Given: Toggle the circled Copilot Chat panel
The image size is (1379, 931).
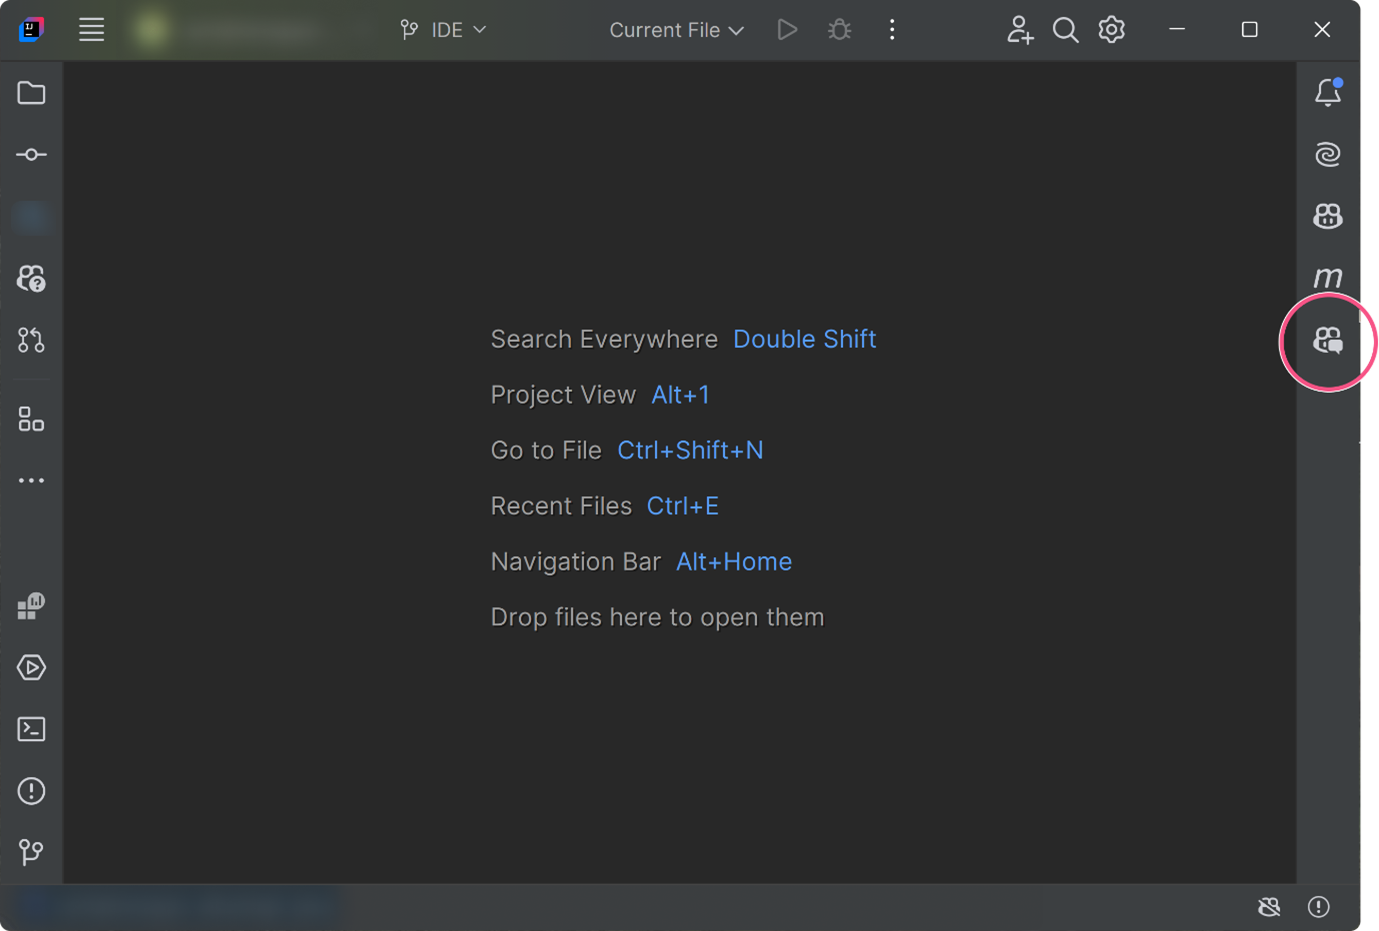Looking at the screenshot, I should coord(1328,341).
